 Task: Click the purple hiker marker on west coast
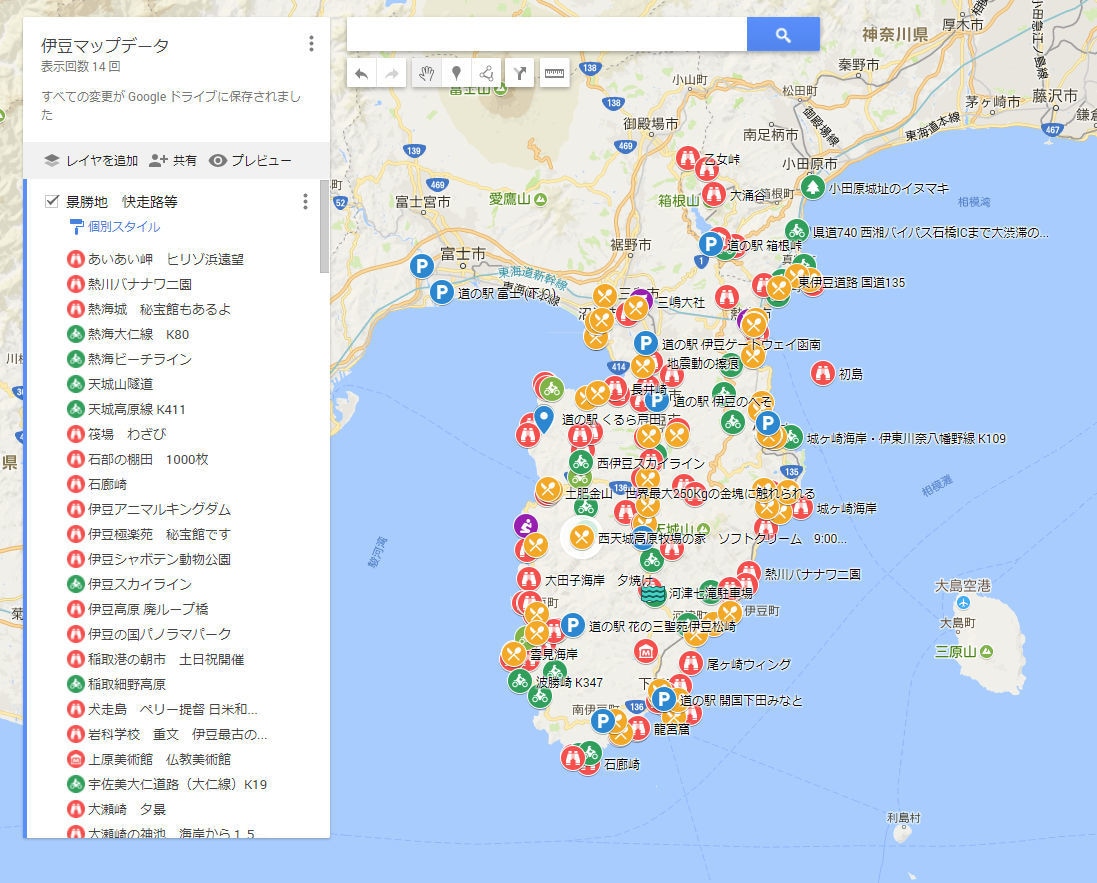point(525,526)
